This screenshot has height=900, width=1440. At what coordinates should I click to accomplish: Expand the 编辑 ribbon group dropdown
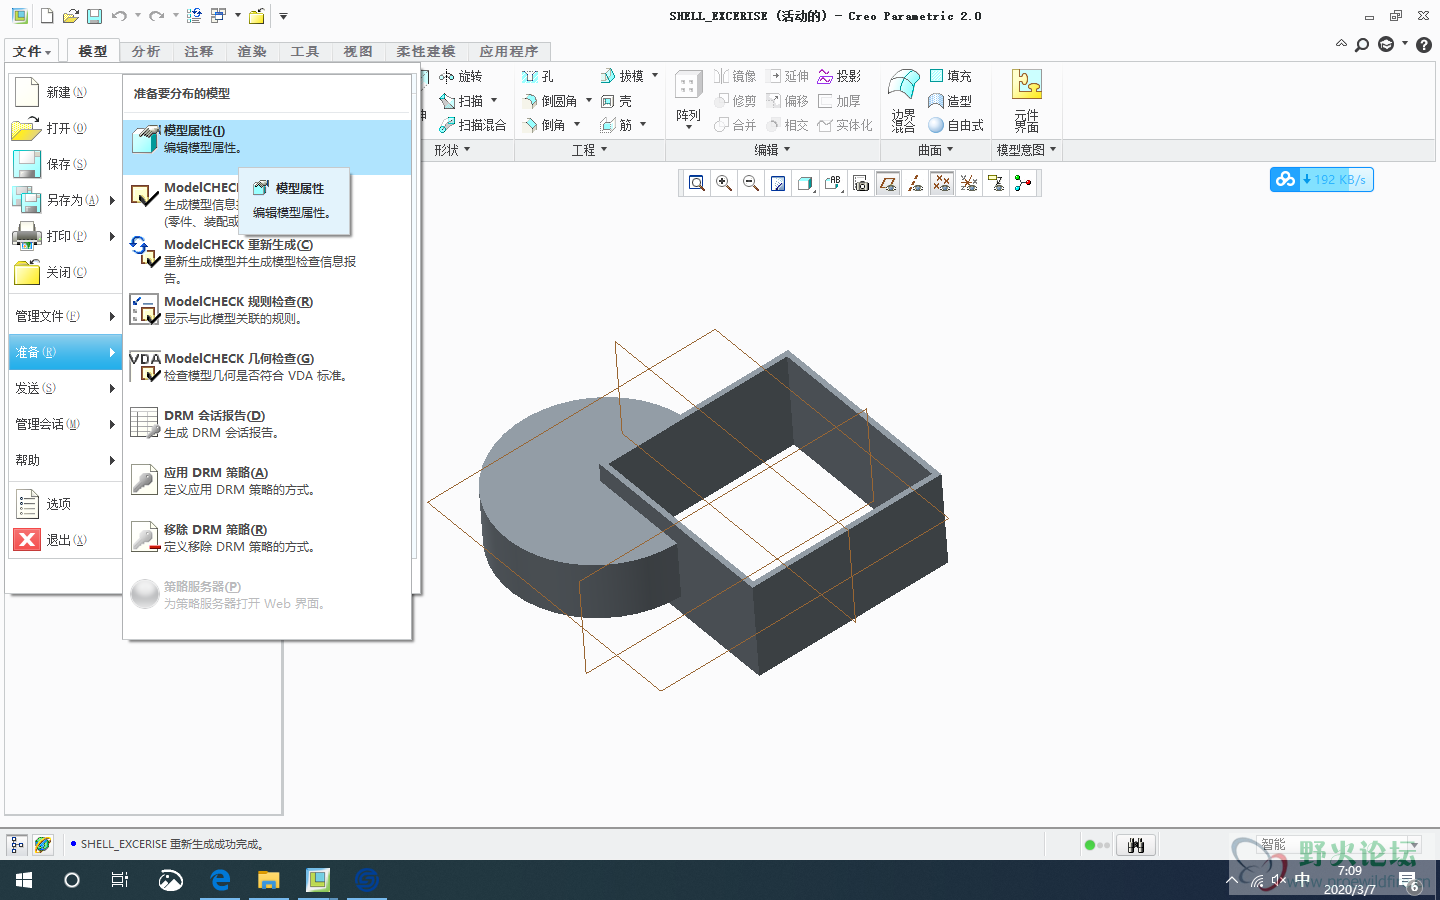772,150
